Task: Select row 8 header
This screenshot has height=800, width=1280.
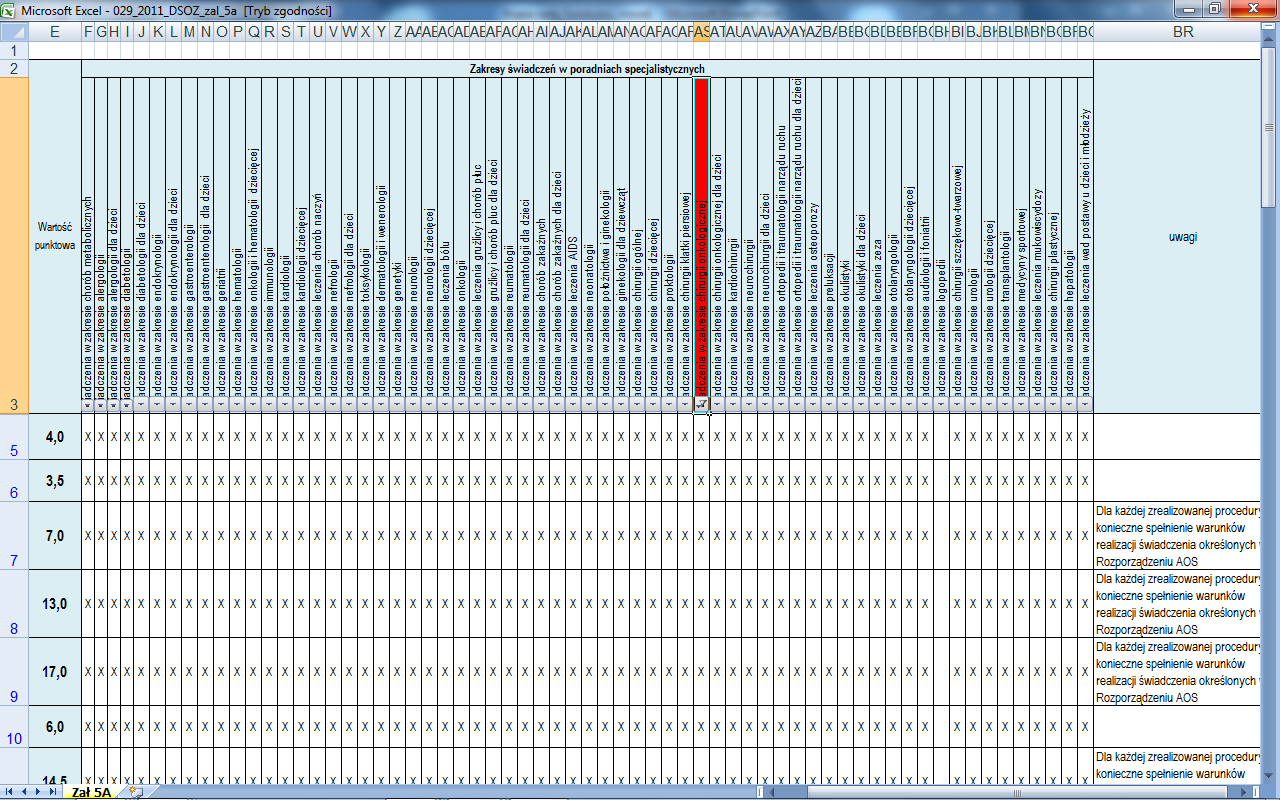Action: [14, 603]
